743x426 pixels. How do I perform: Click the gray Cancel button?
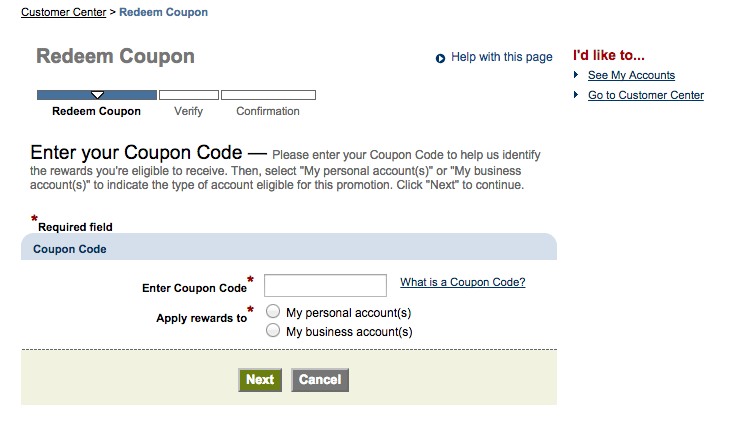tap(320, 380)
